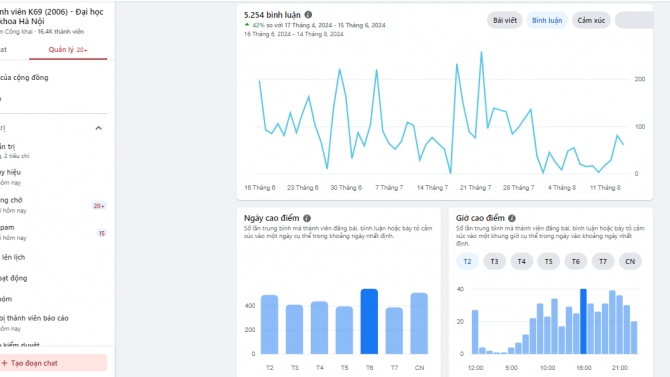This screenshot has width=670, height=377.
Task: Click the Tạo đoạn chat button
Action: (x=53, y=363)
